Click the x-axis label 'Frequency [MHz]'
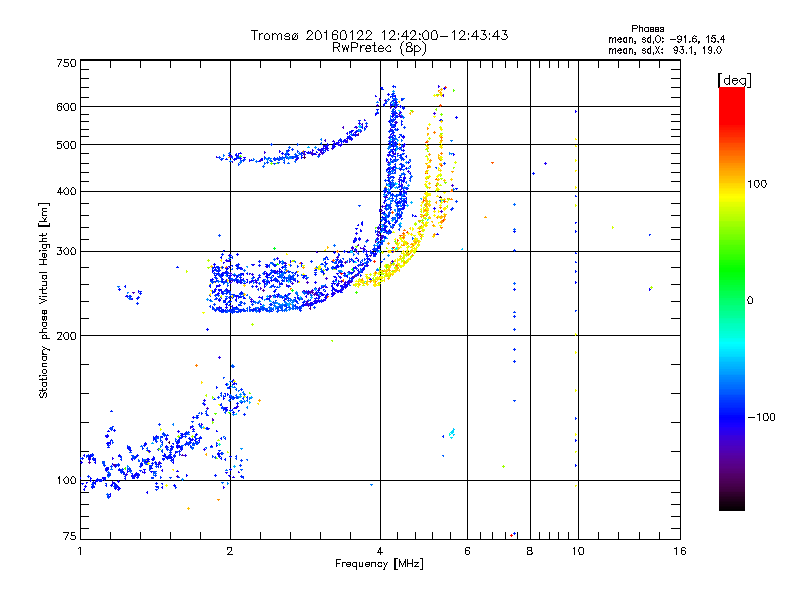 379,564
